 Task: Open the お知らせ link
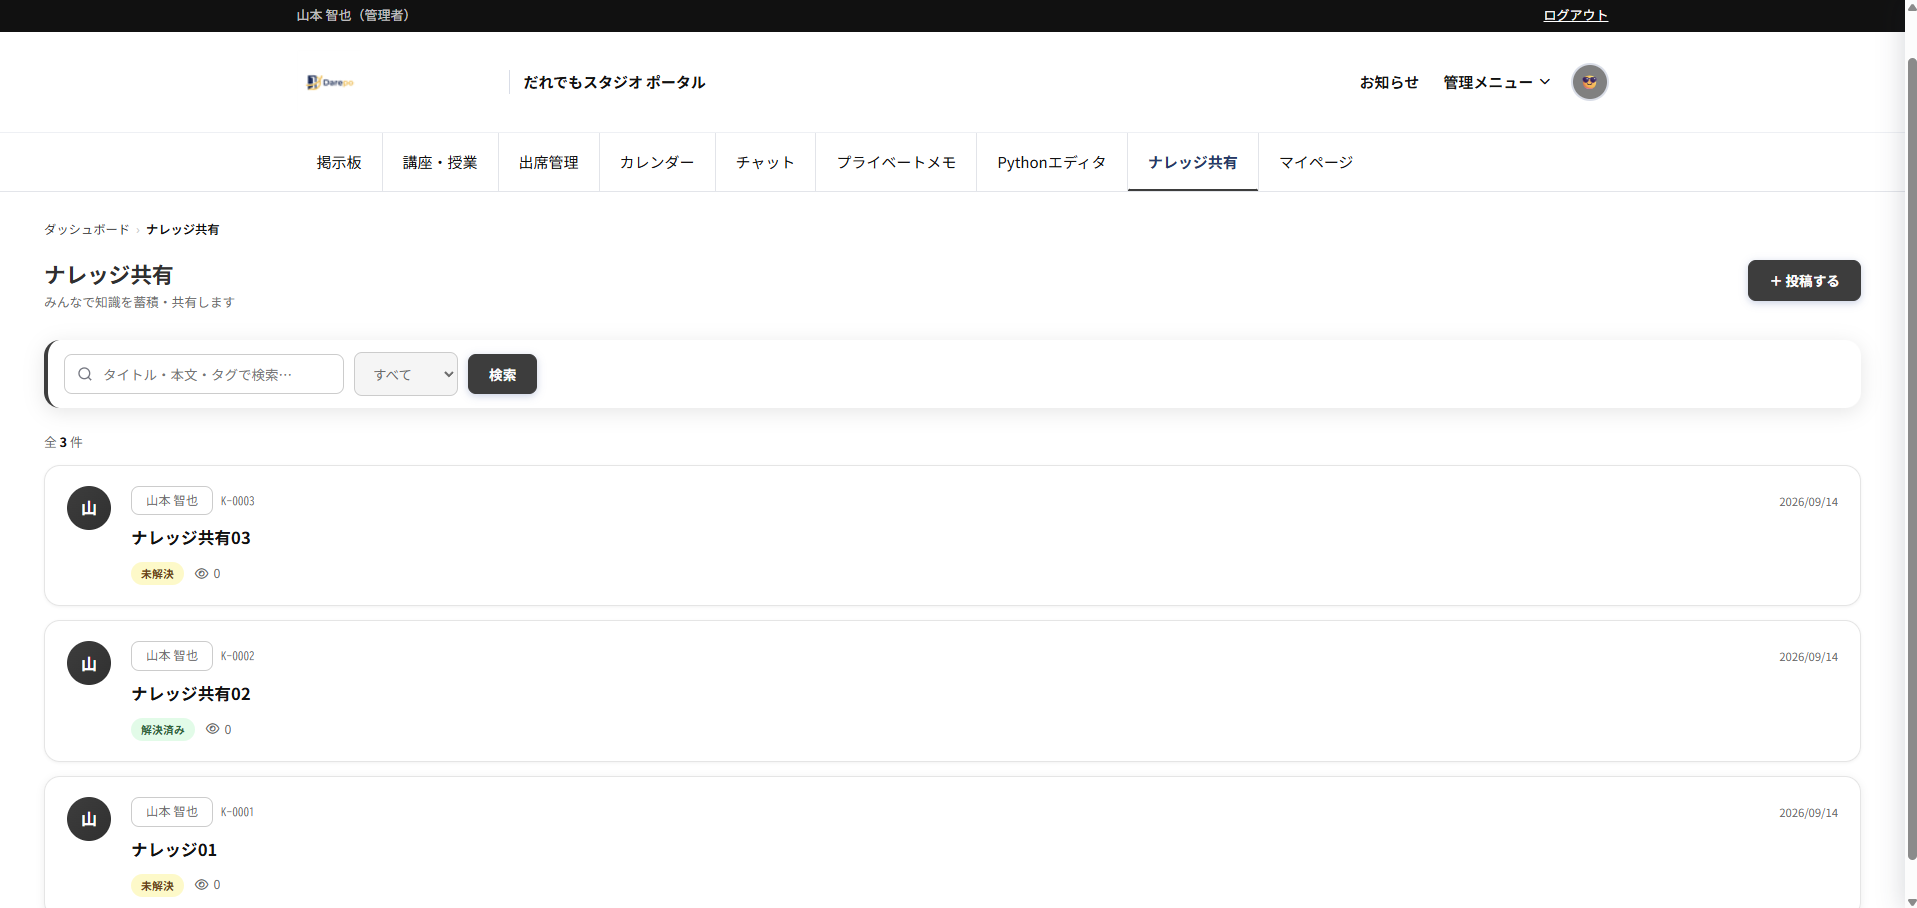pos(1389,82)
